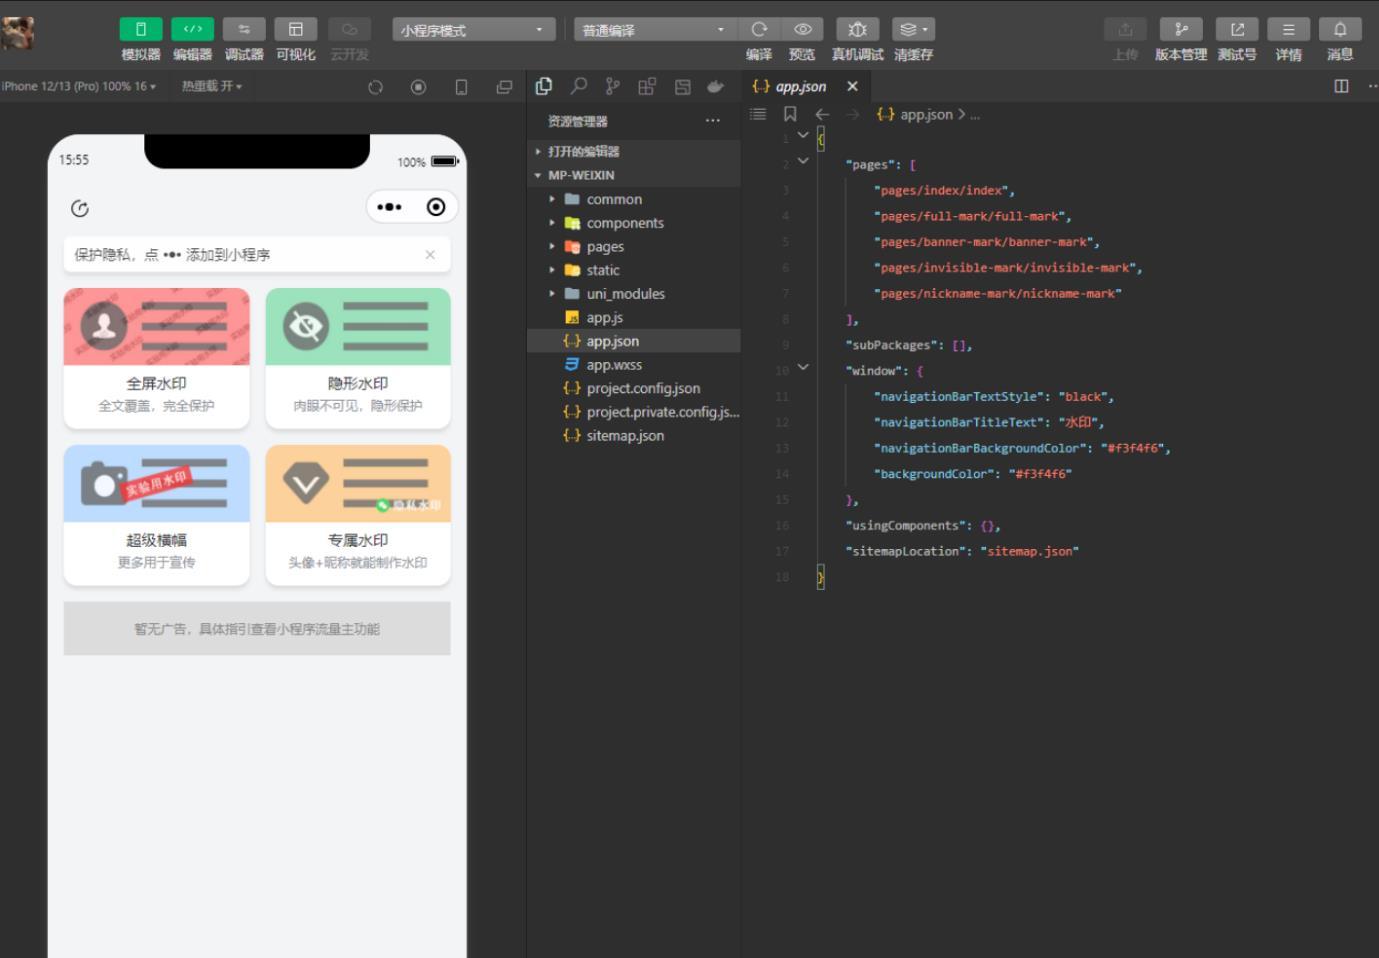This screenshot has width=1379, height=958.
Task: Open real device debugging bug icon
Action: tap(857, 30)
